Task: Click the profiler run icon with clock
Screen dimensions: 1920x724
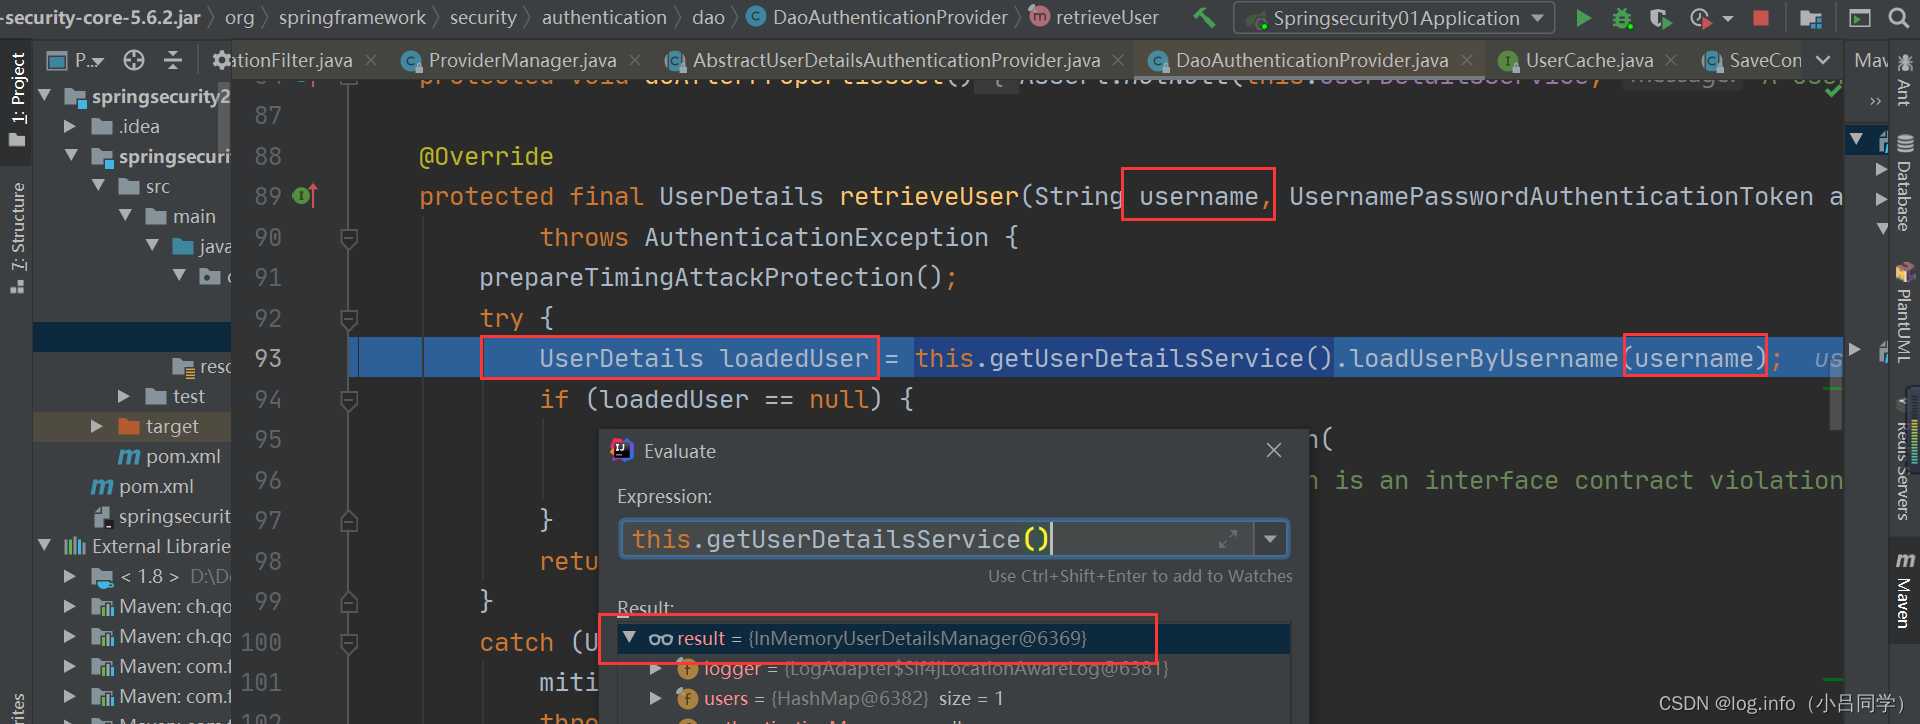Action: 1699,17
